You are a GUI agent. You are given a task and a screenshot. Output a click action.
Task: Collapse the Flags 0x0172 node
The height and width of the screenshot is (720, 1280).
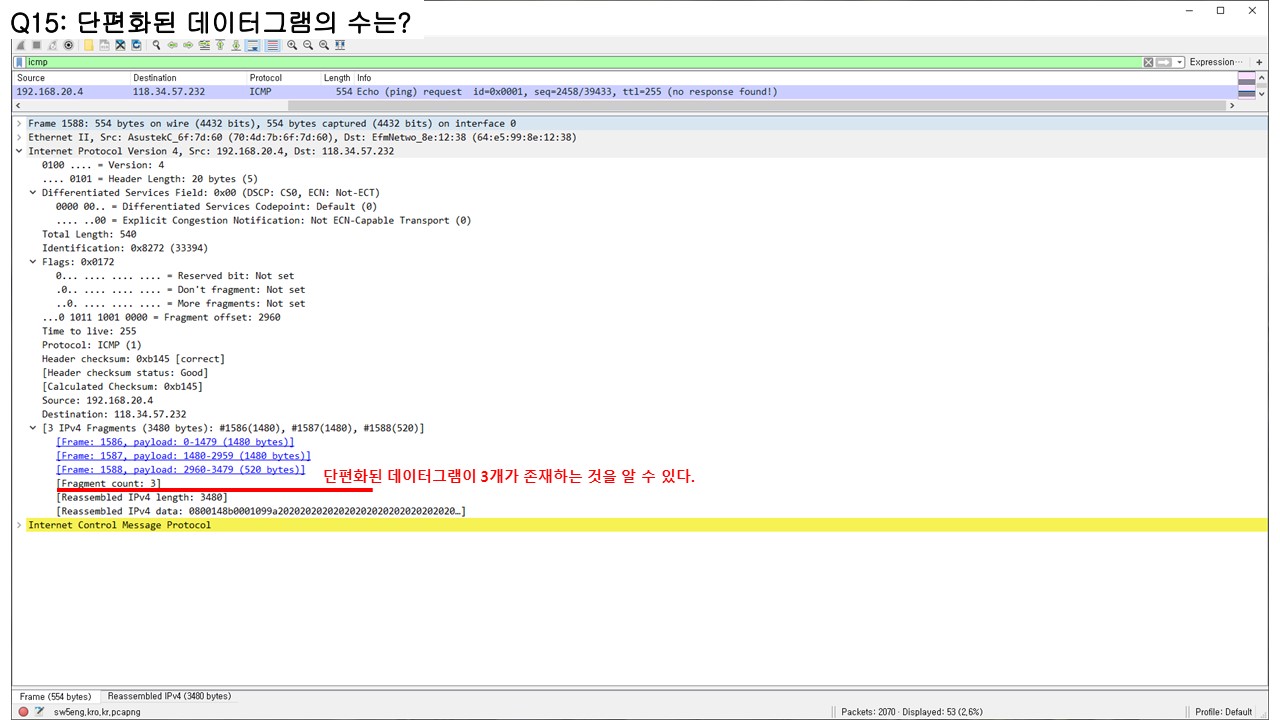point(33,262)
